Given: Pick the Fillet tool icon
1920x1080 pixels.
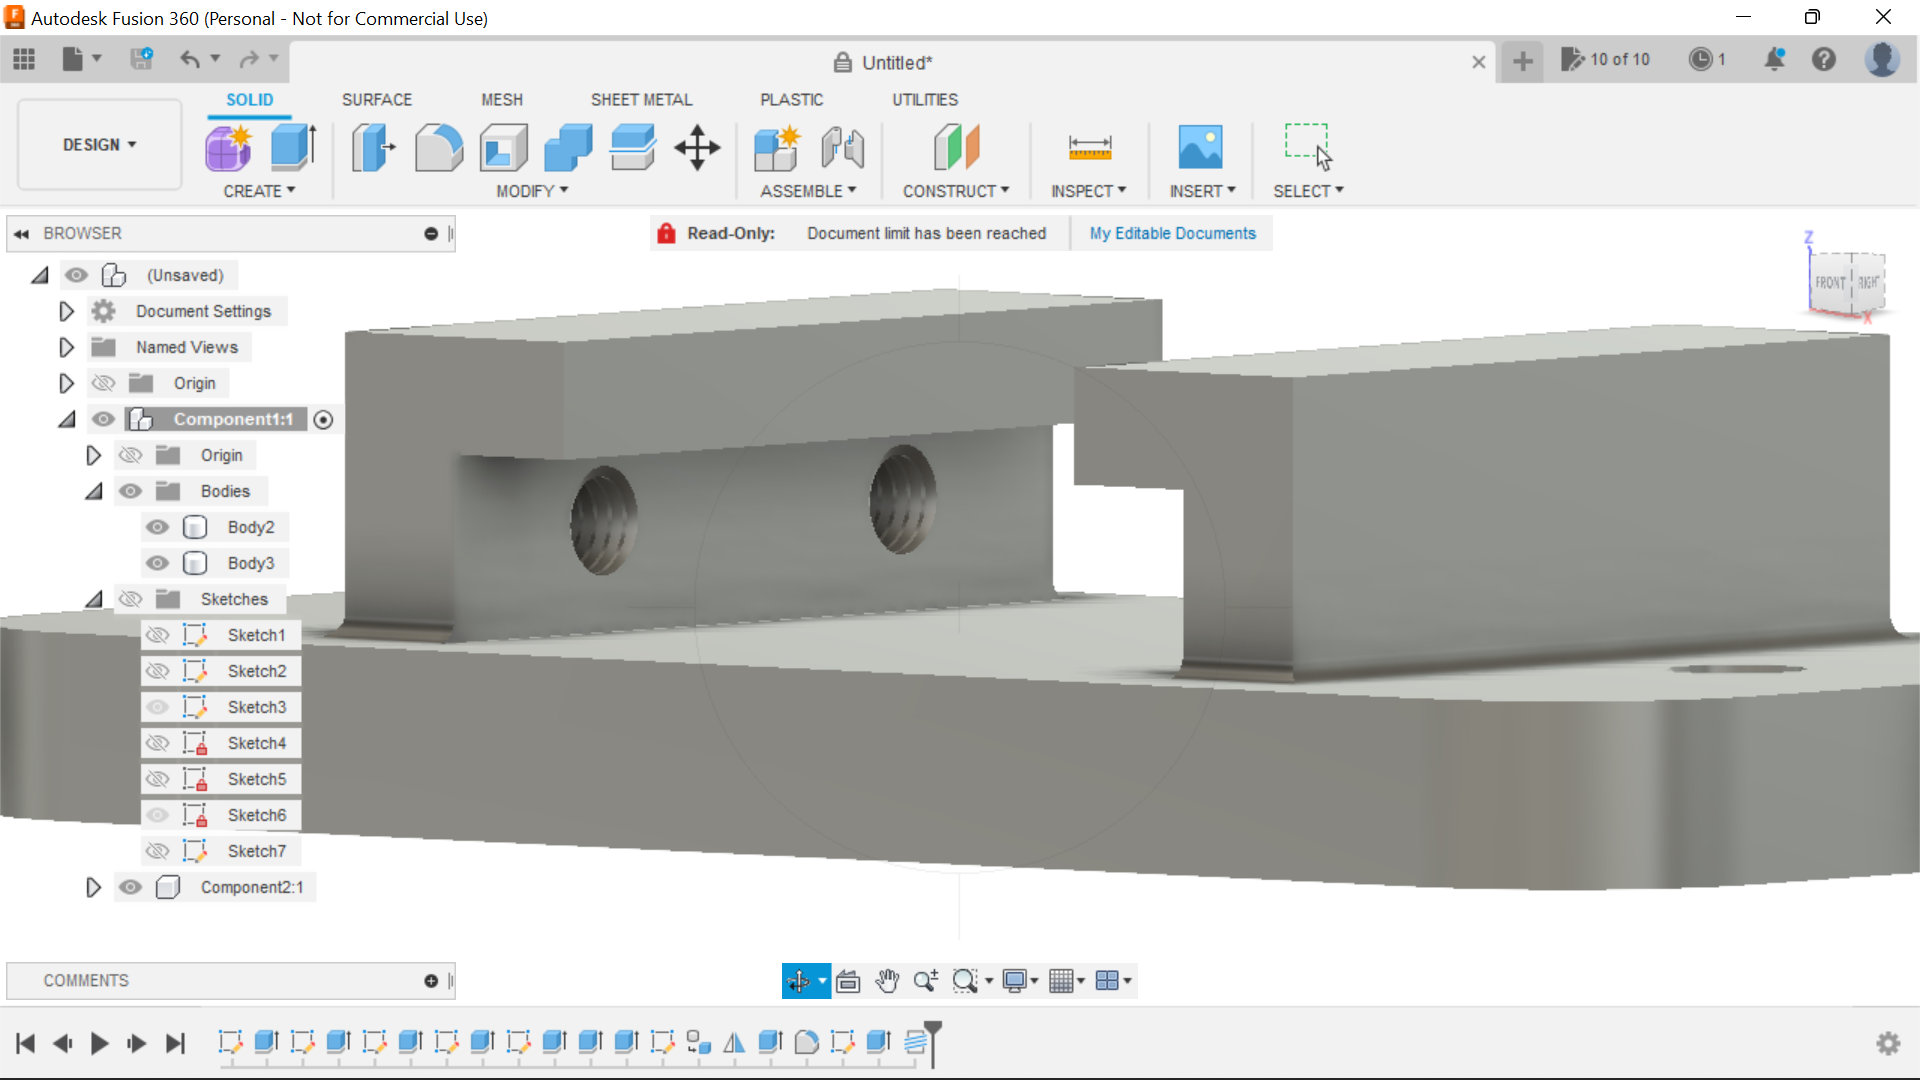Looking at the screenshot, I should pos(439,148).
